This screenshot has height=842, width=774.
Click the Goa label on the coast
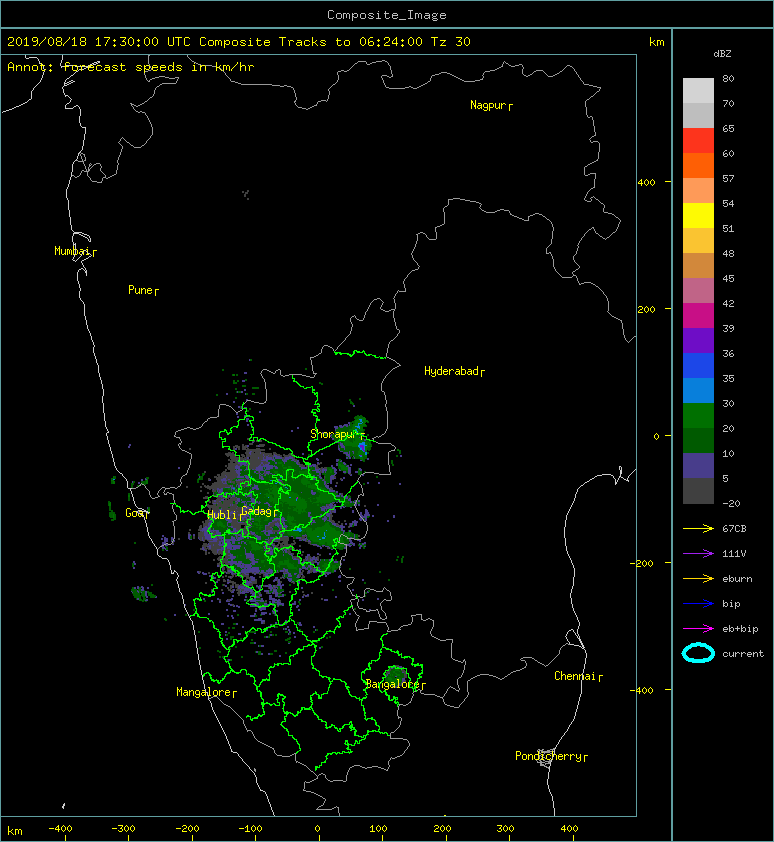[137, 513]
